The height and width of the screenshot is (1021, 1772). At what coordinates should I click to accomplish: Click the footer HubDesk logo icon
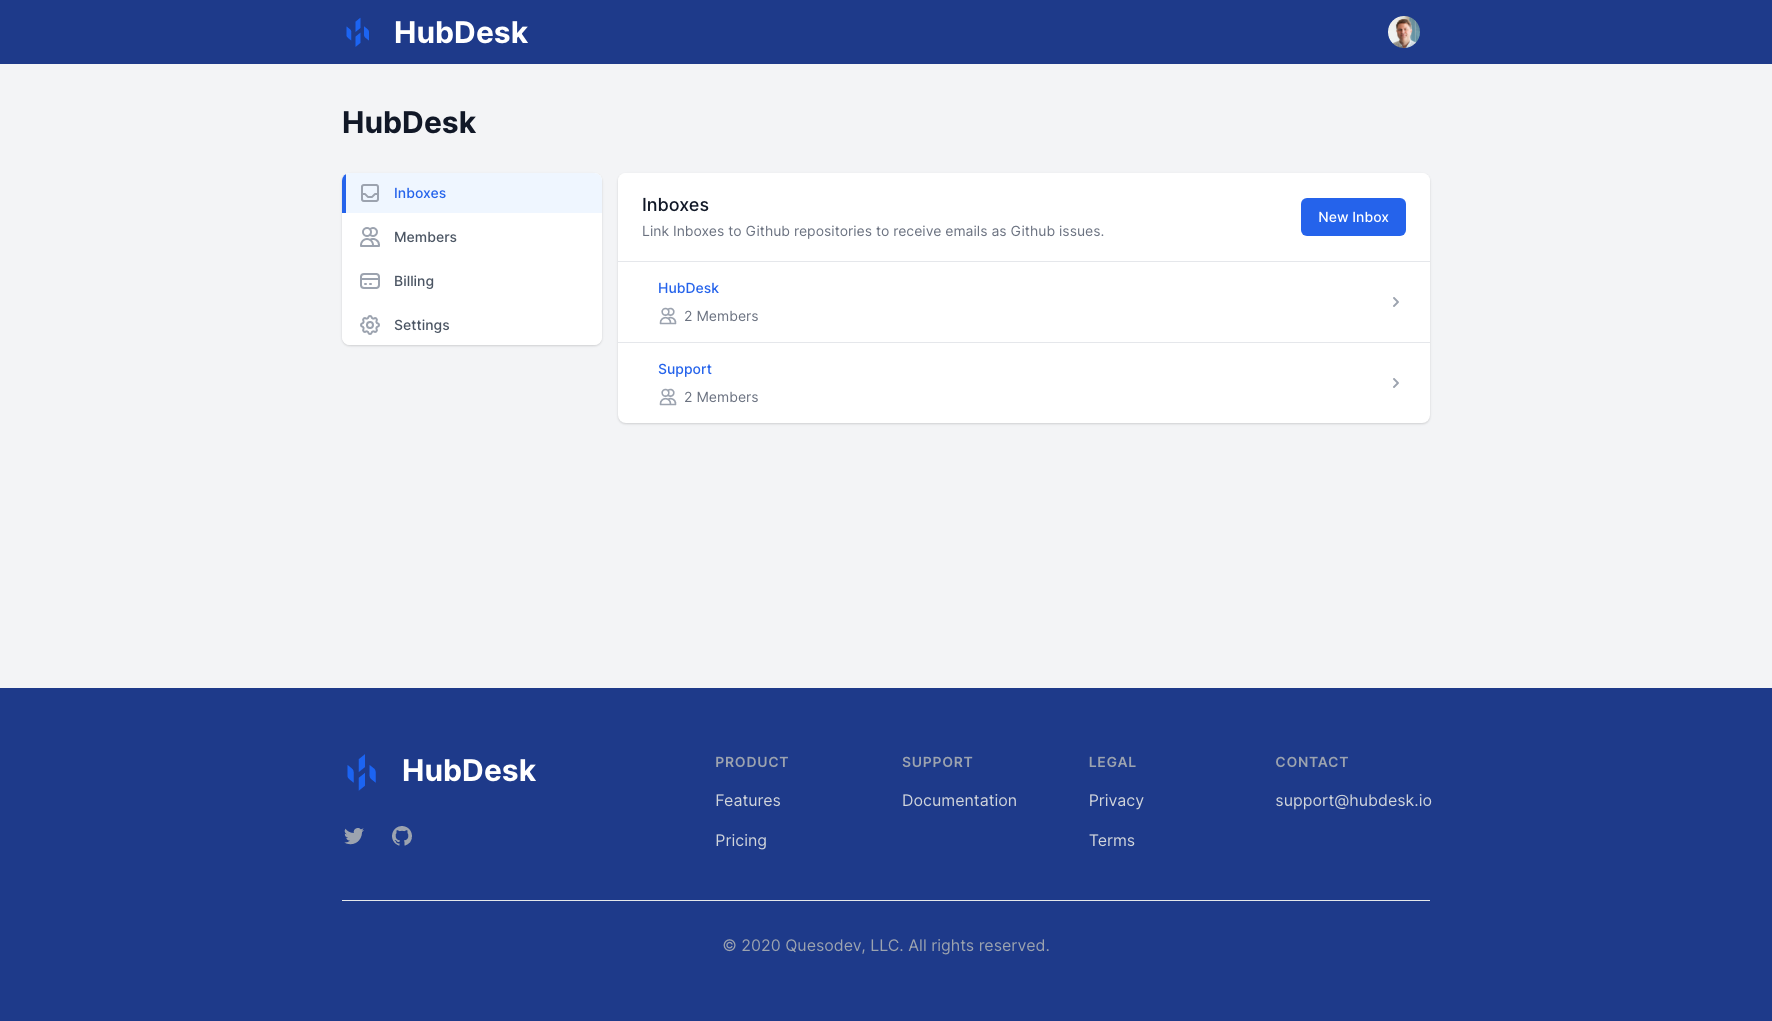[x=361, y=771]
